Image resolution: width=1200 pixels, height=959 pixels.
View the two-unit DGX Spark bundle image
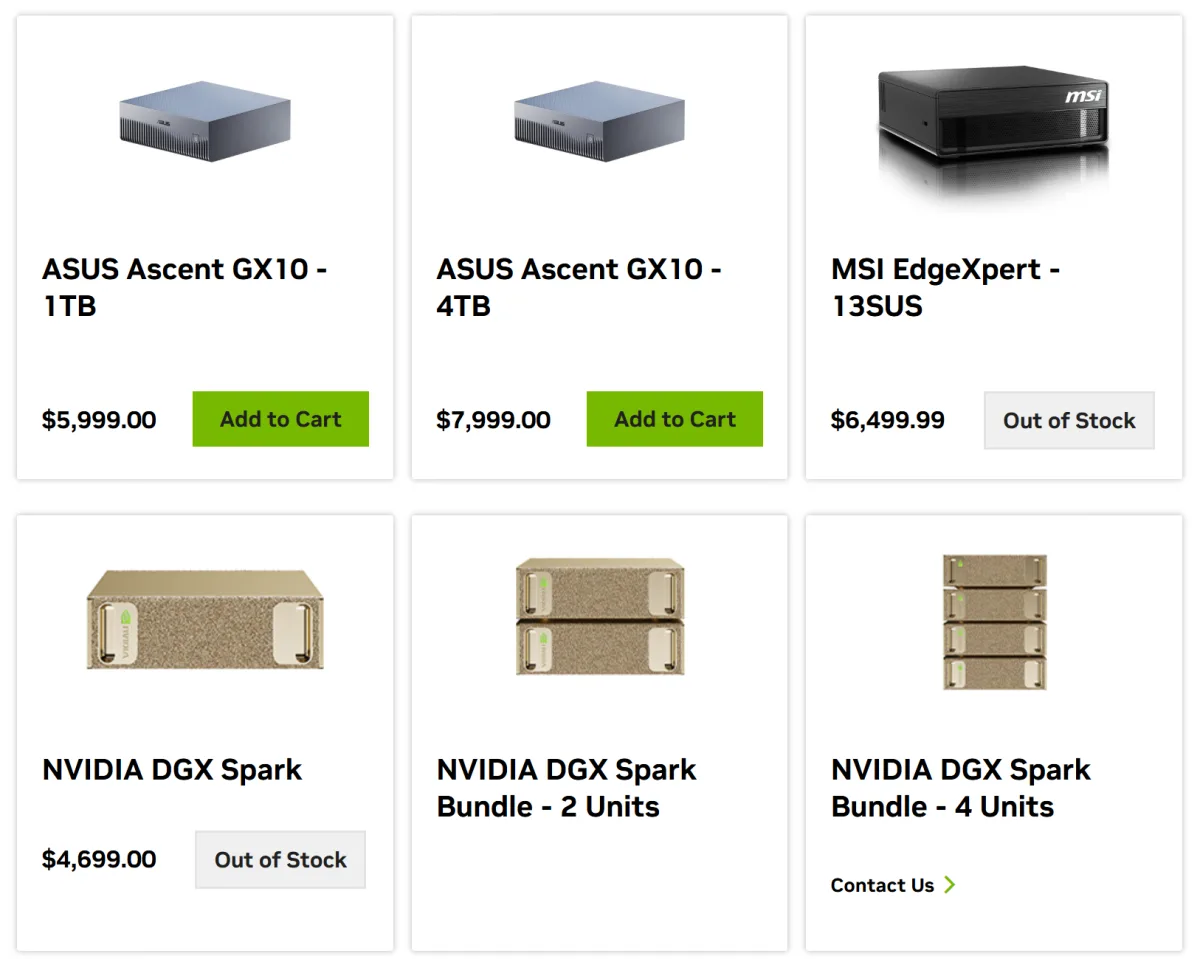tap(600, 616)
